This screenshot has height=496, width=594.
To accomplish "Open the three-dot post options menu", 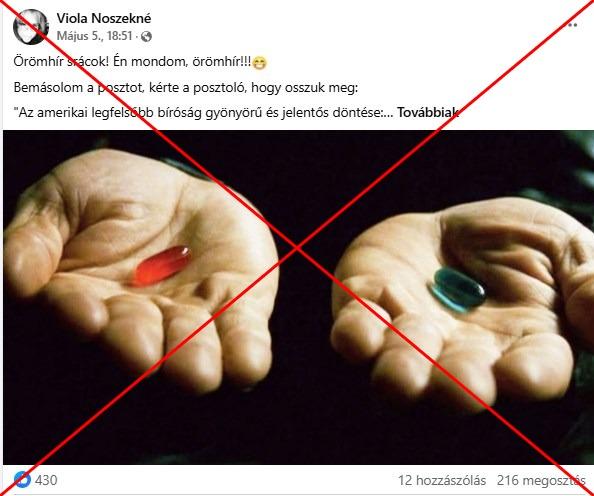I will 573,25.
